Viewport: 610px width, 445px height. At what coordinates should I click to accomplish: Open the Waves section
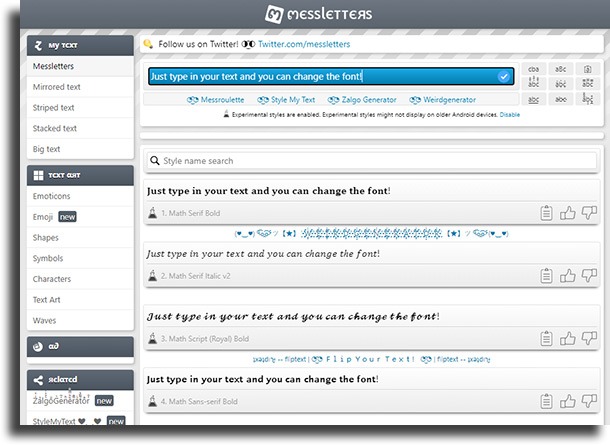[x=80, y=320]
